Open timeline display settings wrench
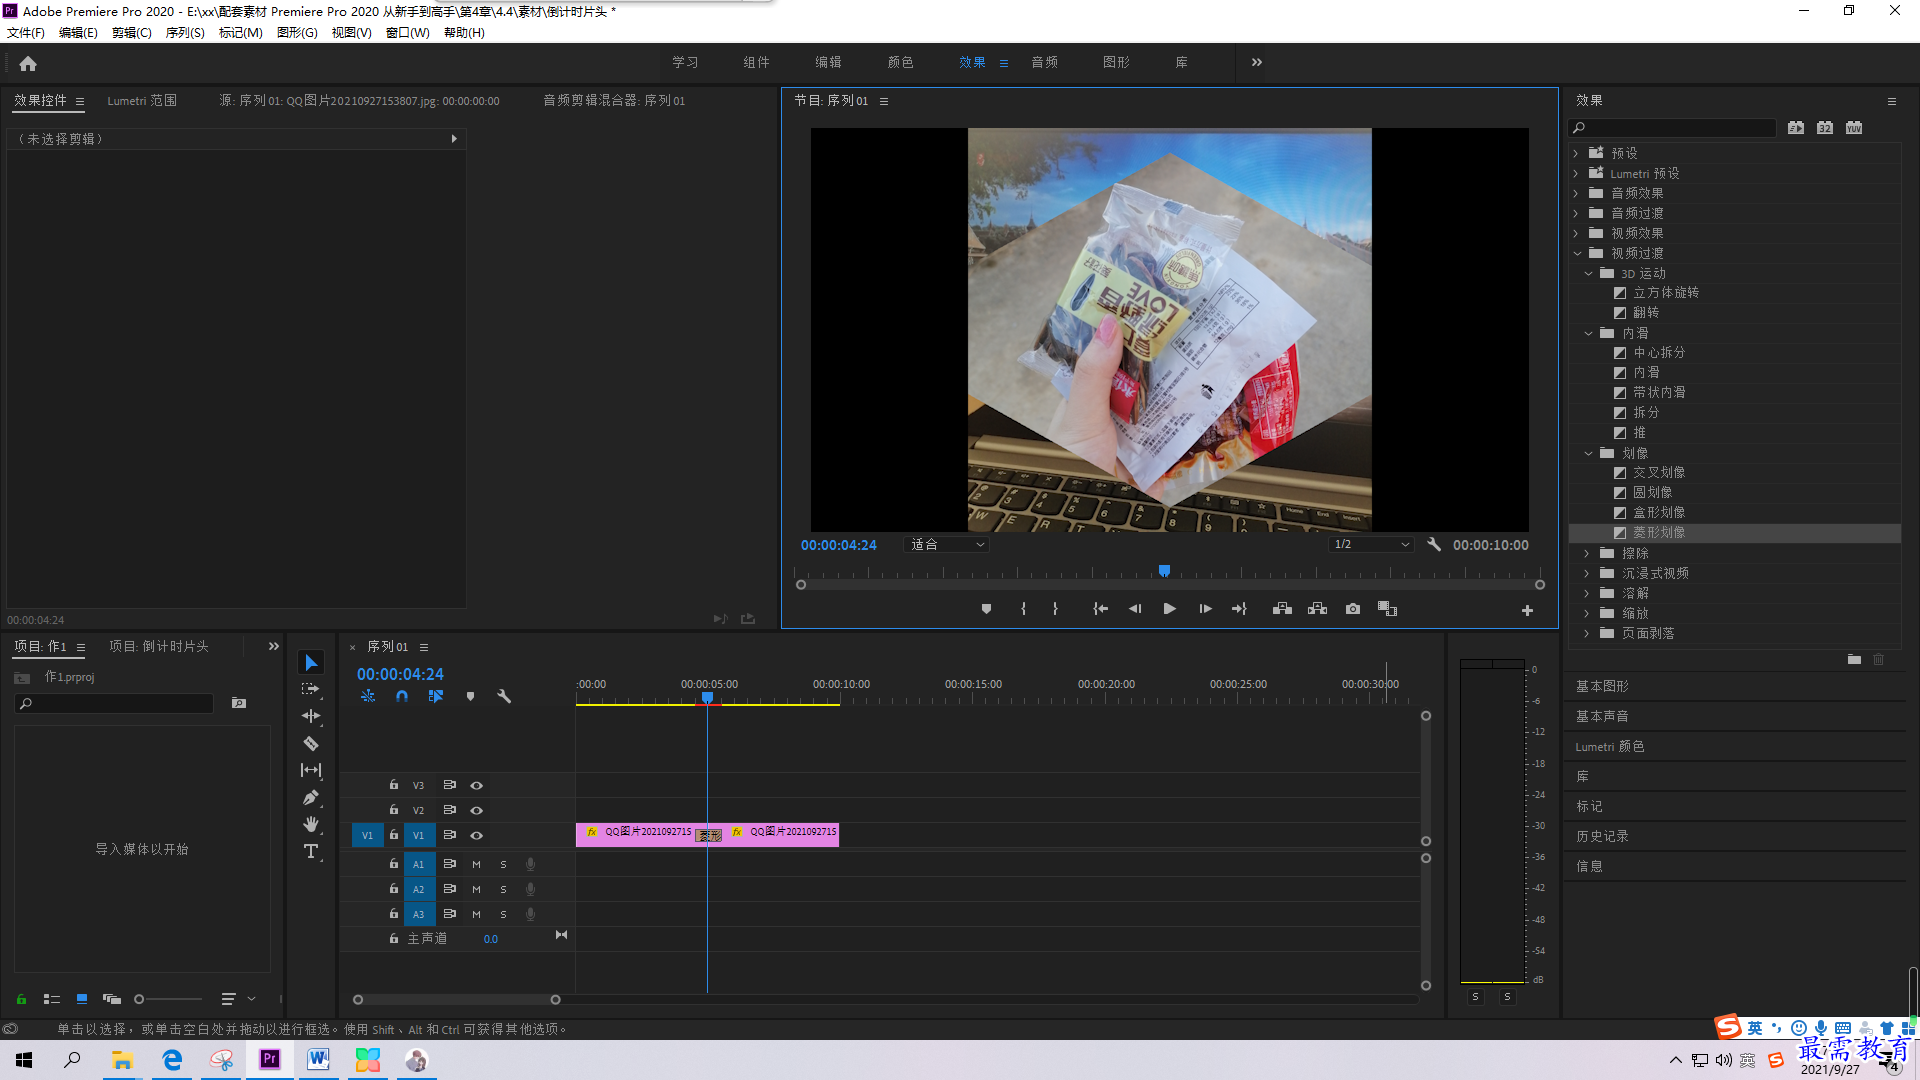 click(504, 696)
